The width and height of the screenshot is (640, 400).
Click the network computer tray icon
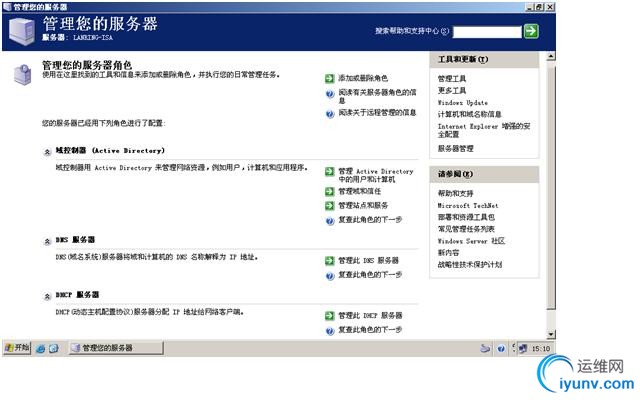(522, 349)
